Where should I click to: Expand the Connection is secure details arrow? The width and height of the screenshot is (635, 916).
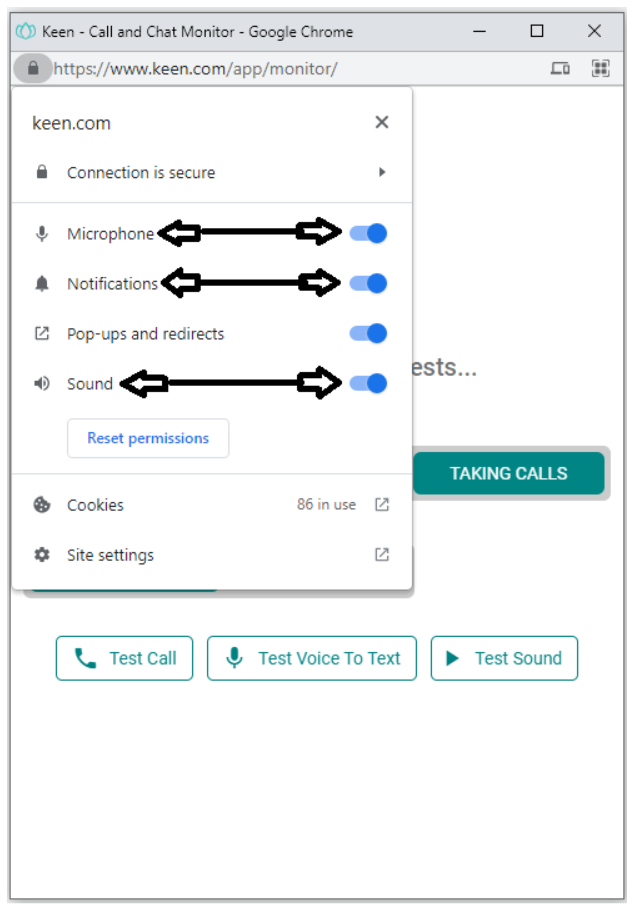[382, 172]
